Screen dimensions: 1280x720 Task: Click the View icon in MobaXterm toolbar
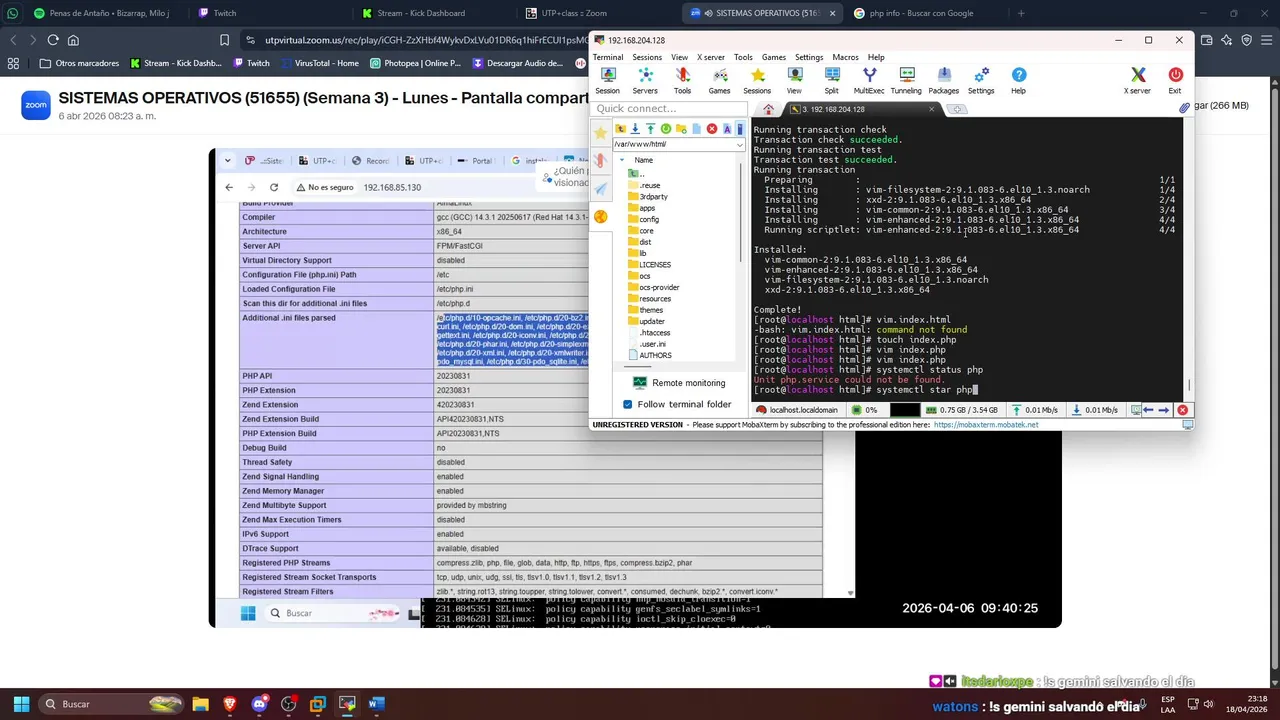[794, 80]
